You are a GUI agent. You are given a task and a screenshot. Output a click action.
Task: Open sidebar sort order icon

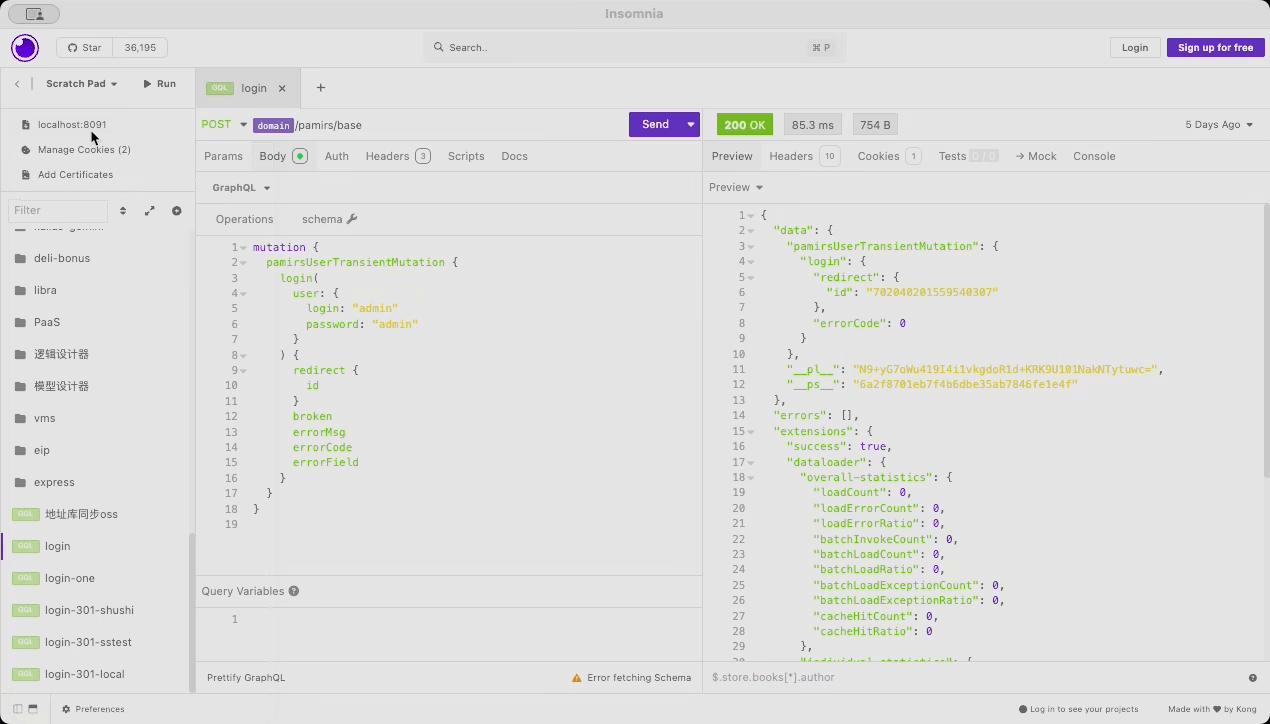pos(123,211)
